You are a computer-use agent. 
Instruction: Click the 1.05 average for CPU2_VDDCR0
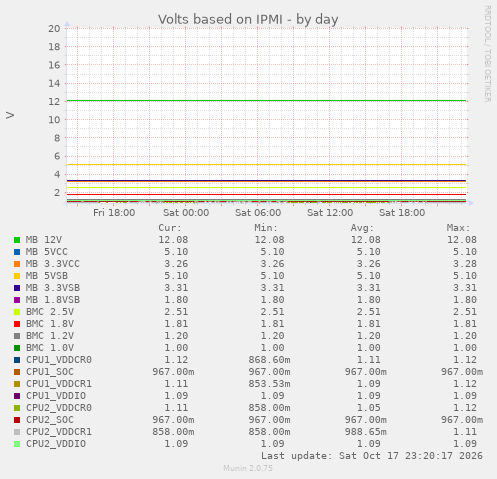tap(368, 408)
